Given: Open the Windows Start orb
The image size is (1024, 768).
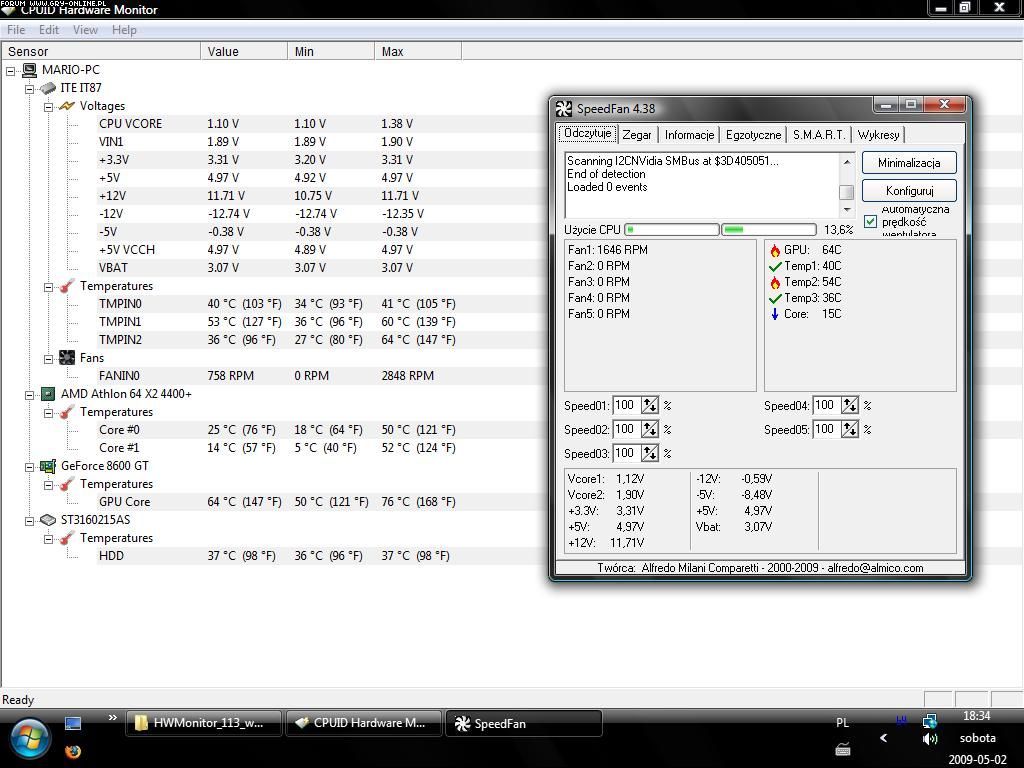Looking at the screenshot, I should 30,738.
